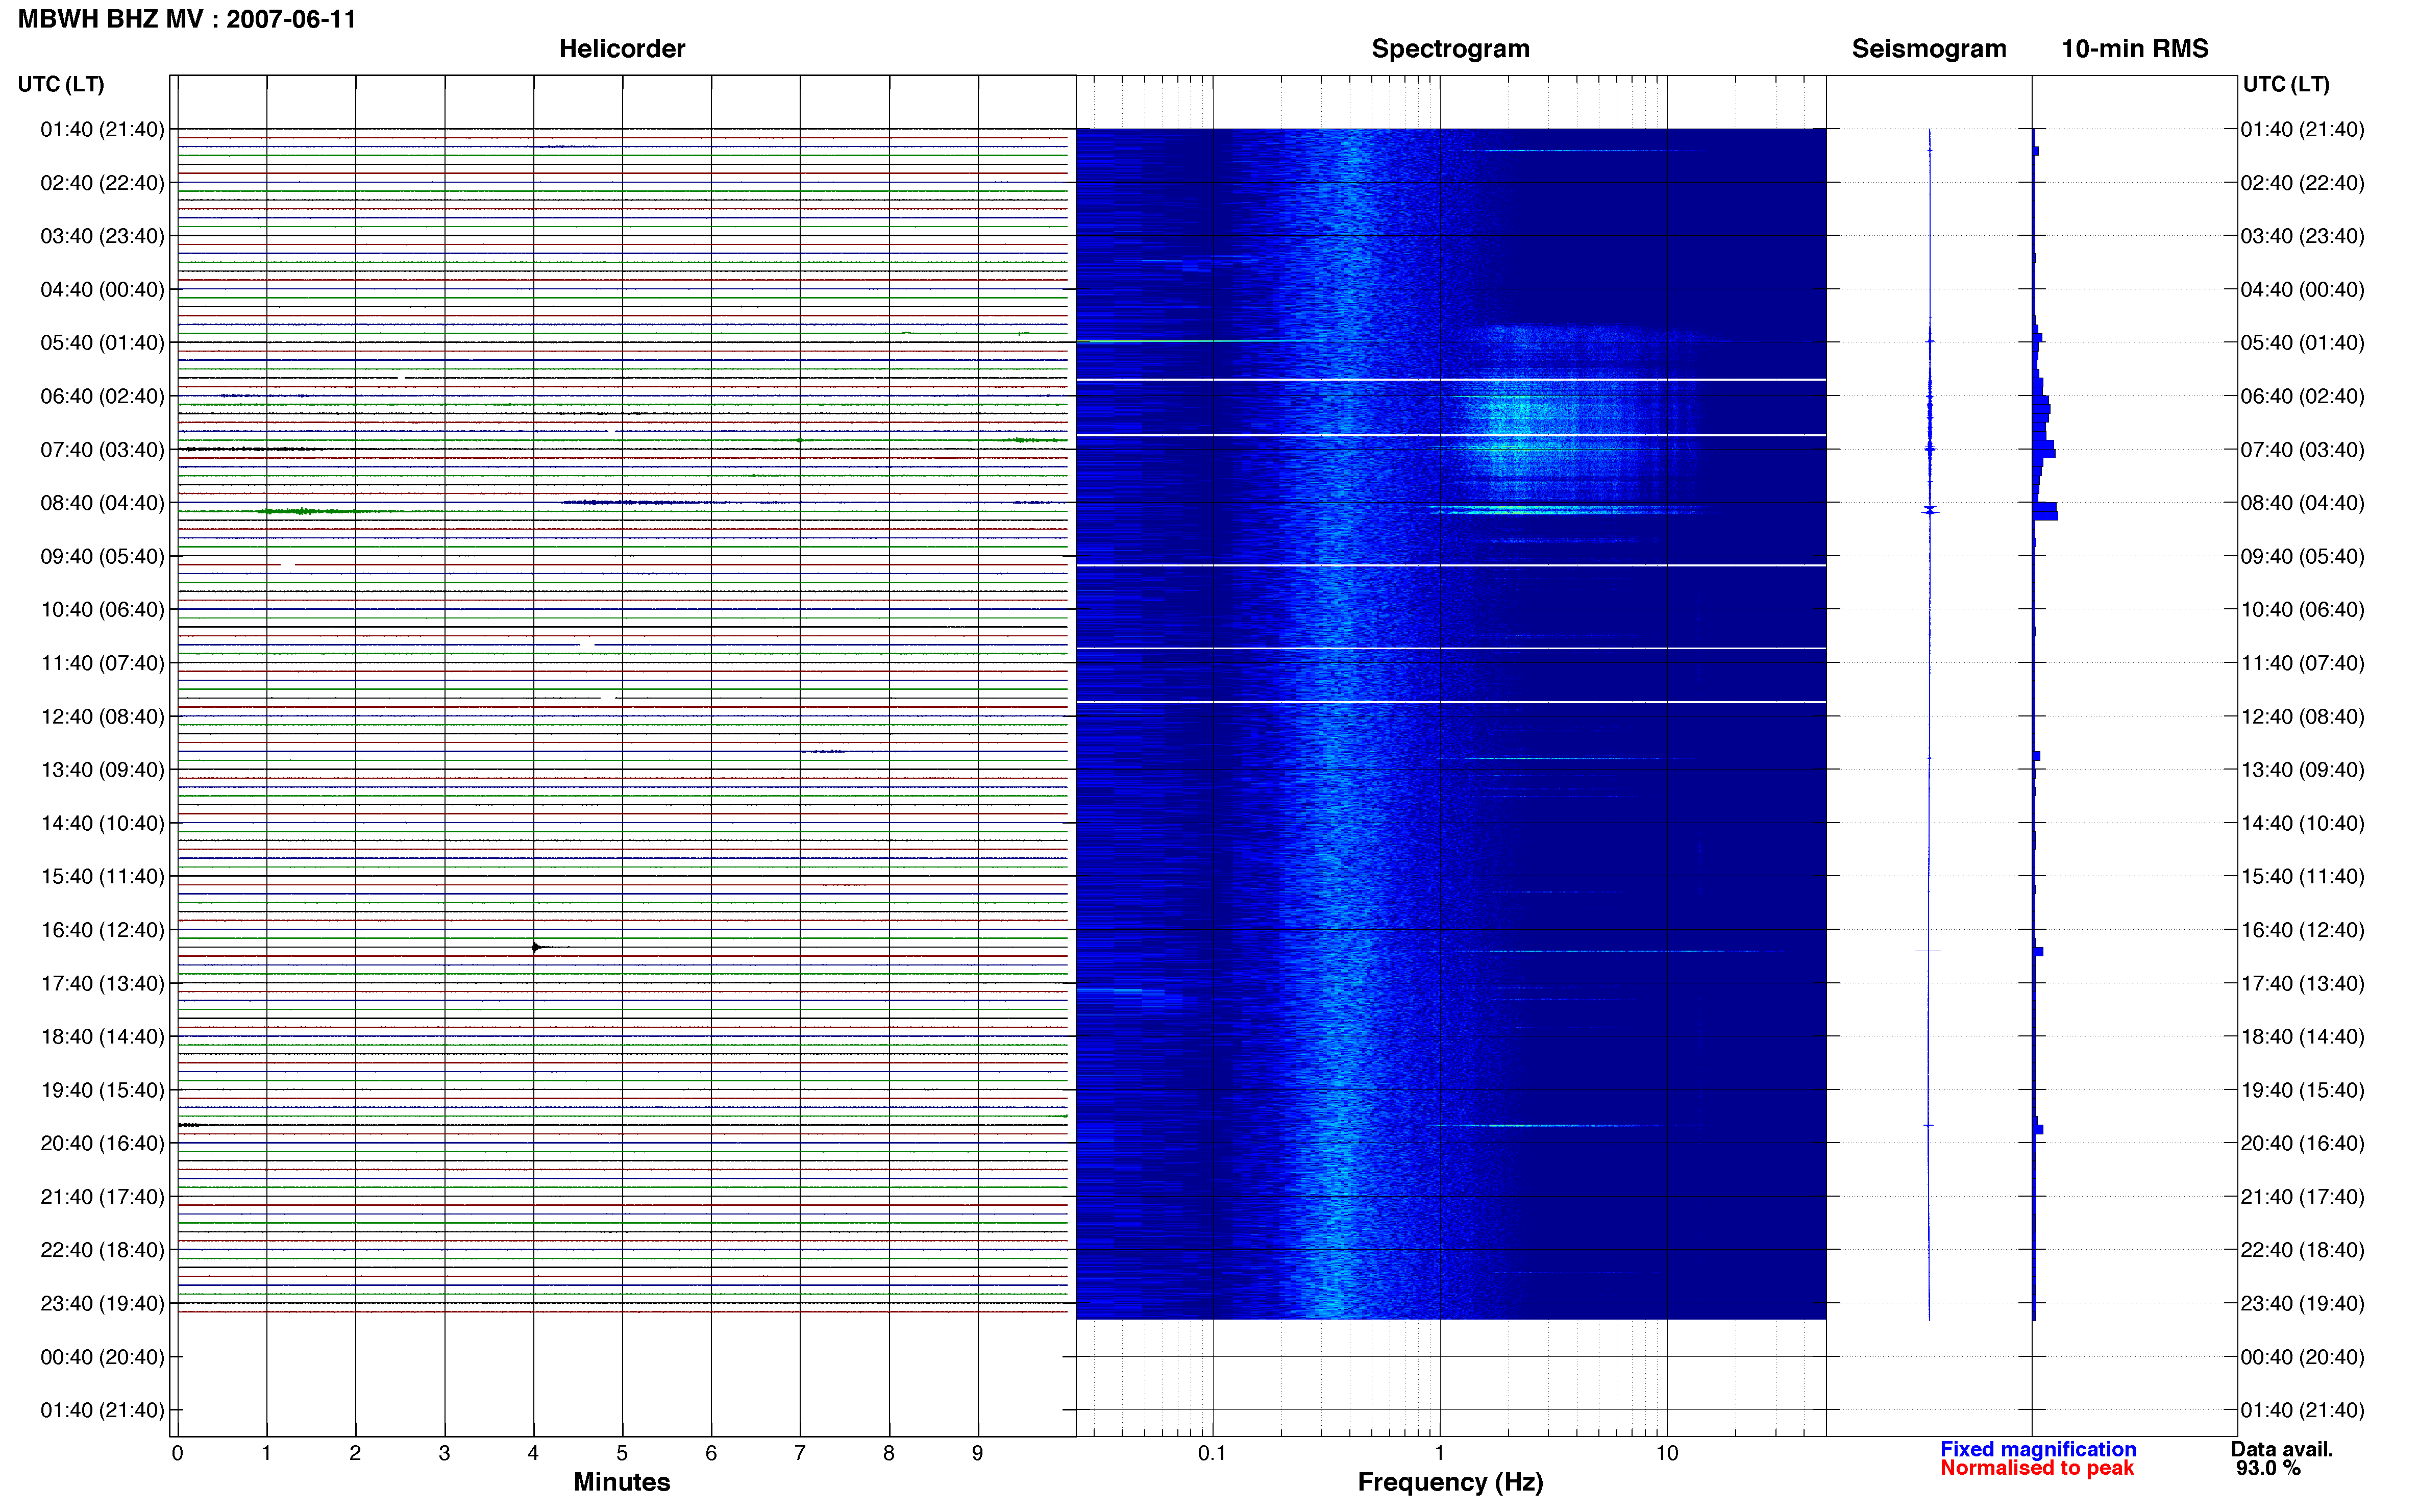Click the 09:40 (05:40) label on helicorder axis
2419x1512 pixels.
pos(102,556)
